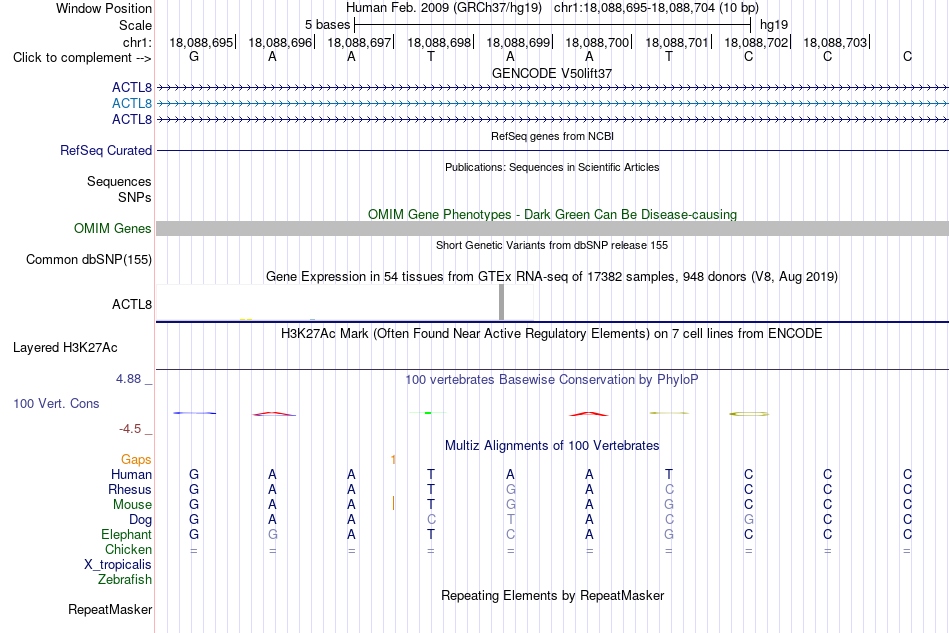Image resolution: width=950 pixels, height=633 pixels.
Task: Click the orange gap bar in Mouse row
Action: point(393,503)
